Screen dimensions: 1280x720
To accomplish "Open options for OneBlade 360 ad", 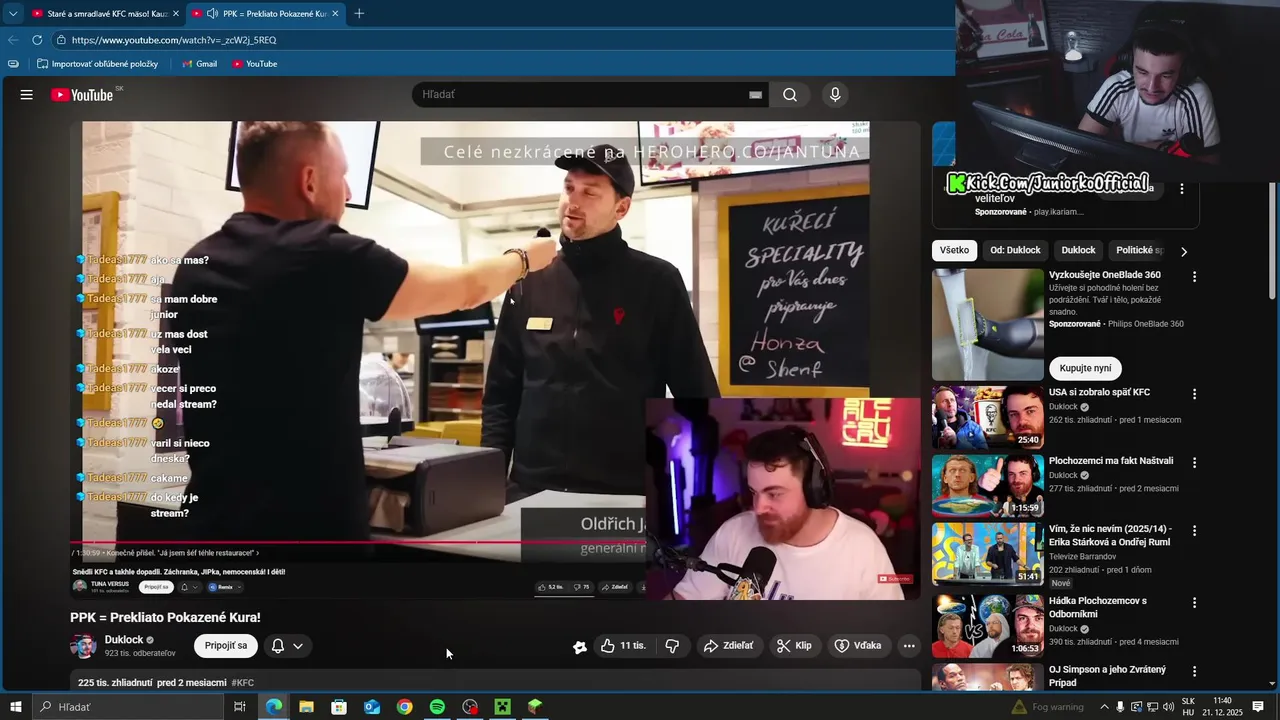I will point(1194,276).
